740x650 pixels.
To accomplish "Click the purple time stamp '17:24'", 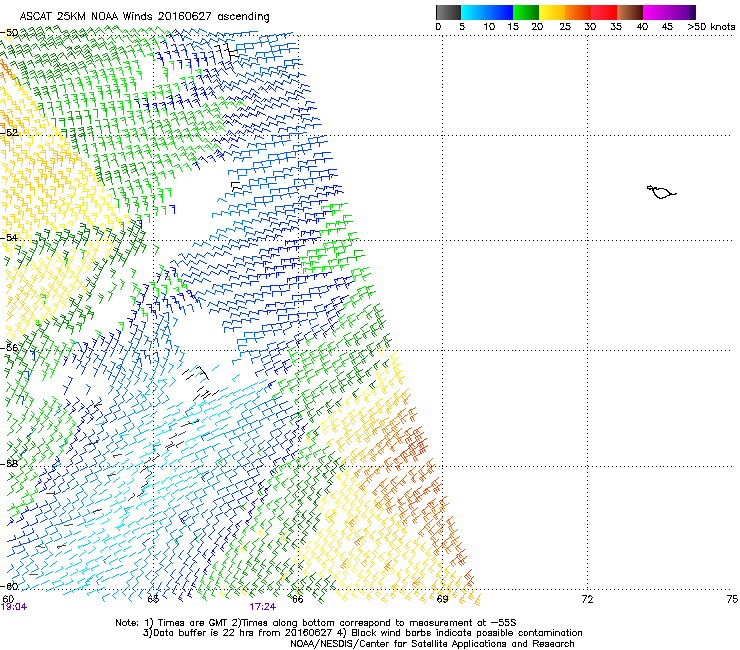I will tap(262, 607).
